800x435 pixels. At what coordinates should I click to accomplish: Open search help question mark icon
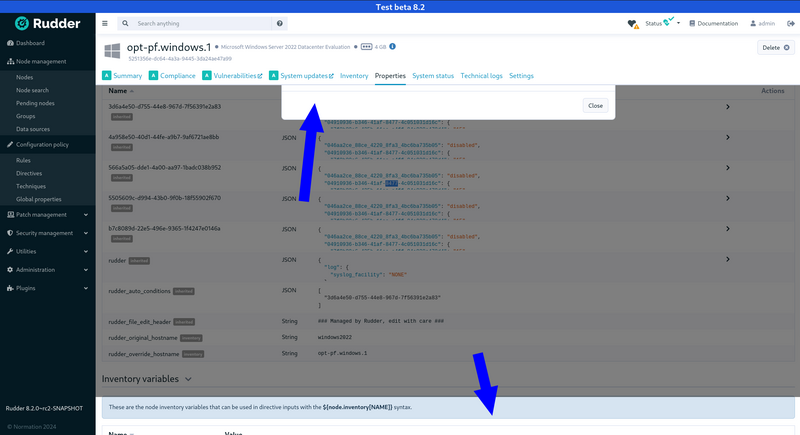(280, 23)
